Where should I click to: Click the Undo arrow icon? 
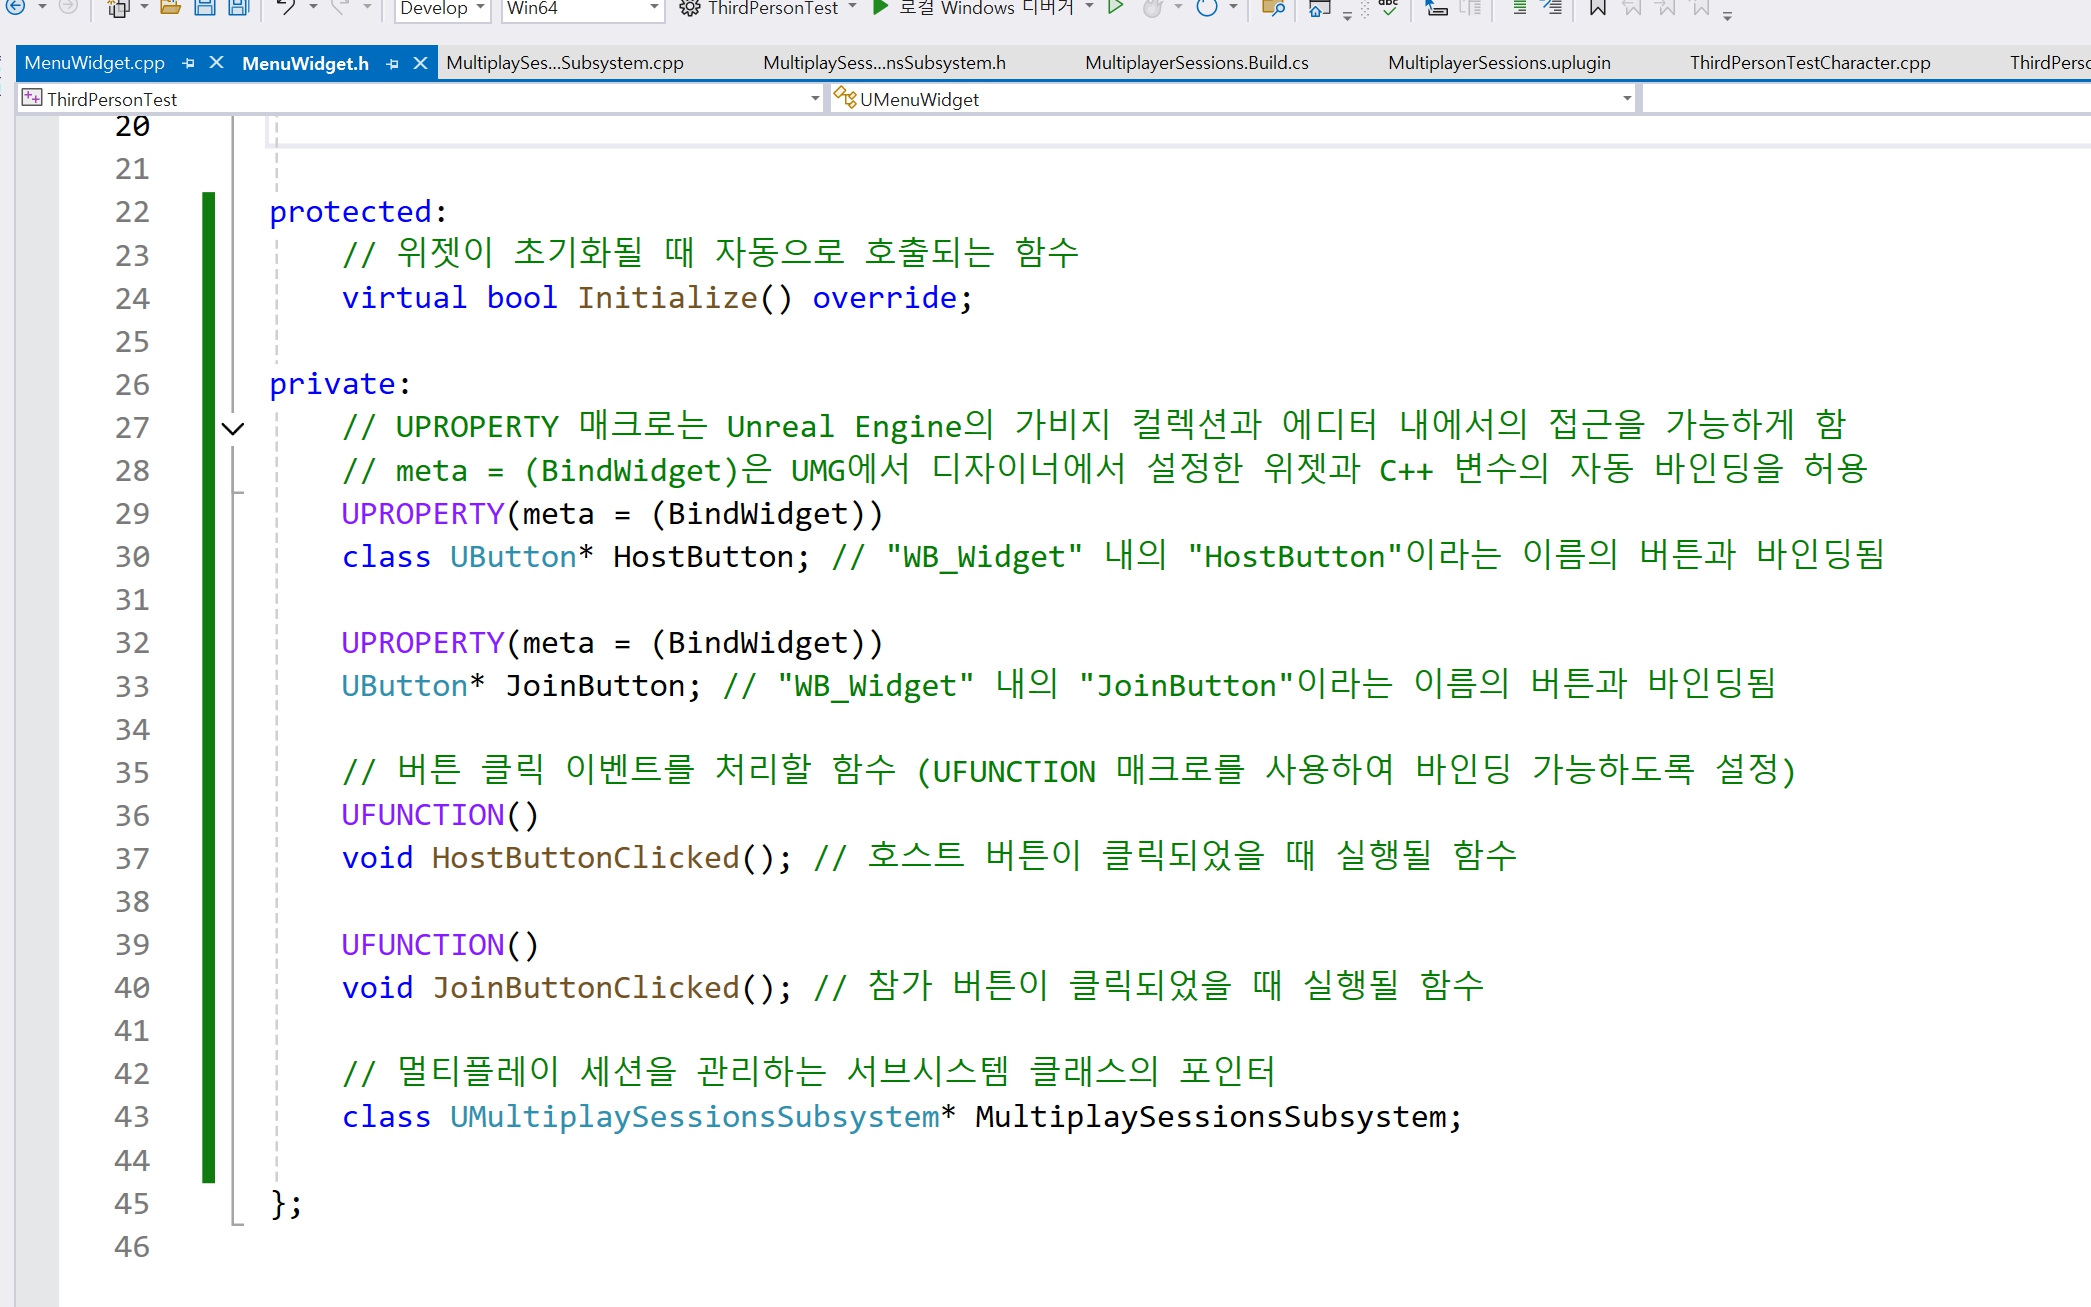pyautogui.click(x=287, y=7)
